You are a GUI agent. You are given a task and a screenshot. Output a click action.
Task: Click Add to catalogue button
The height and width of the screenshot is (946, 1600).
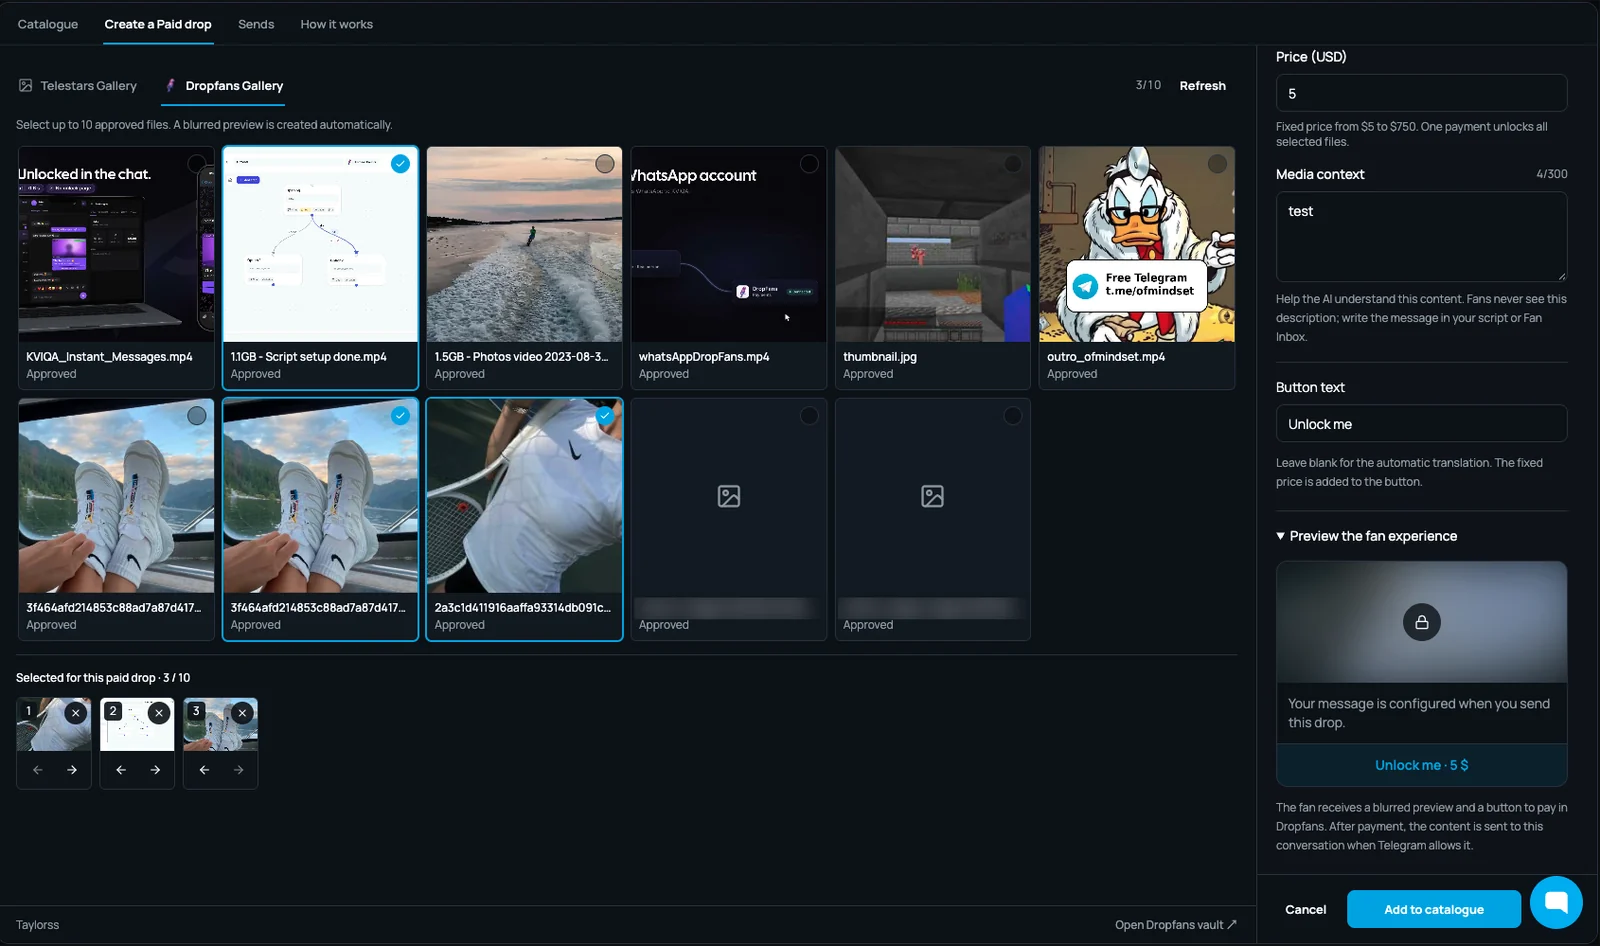(1433, 909)
